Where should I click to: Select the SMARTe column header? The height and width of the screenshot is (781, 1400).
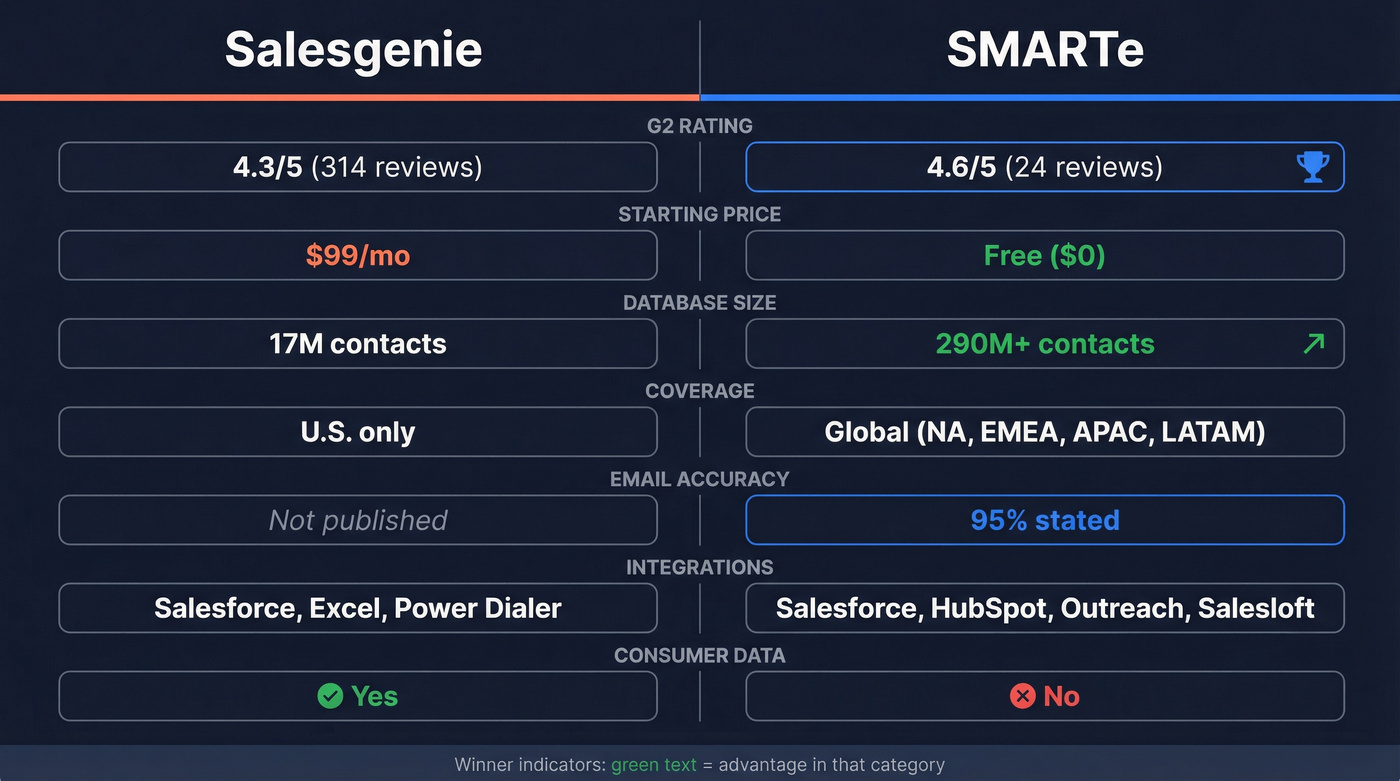[x=1045, y=48]
